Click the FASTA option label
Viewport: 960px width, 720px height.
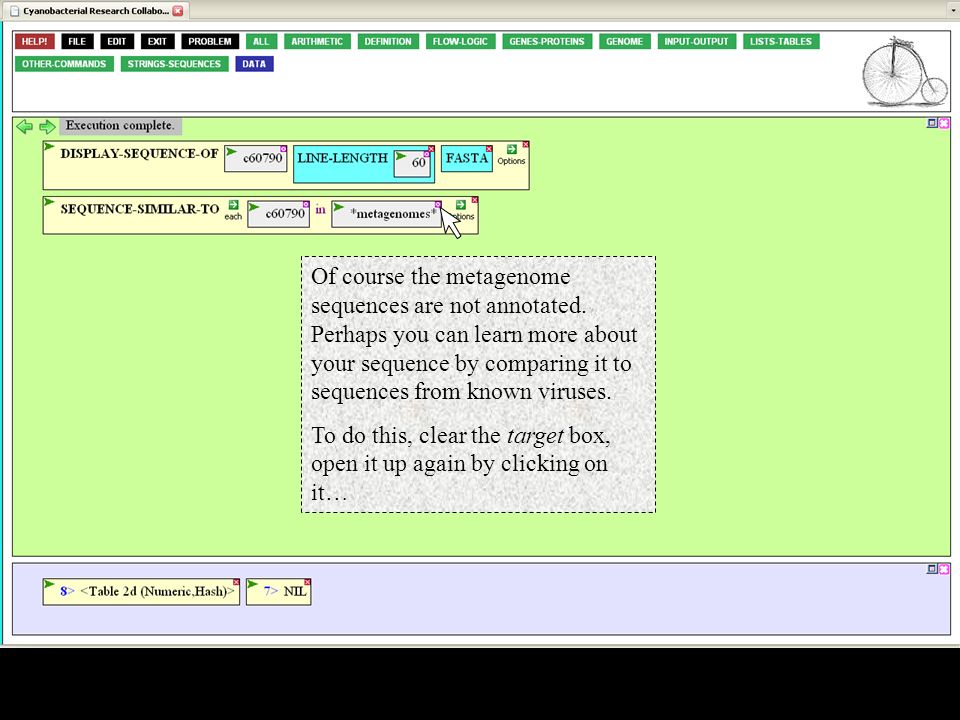point(467,158)
